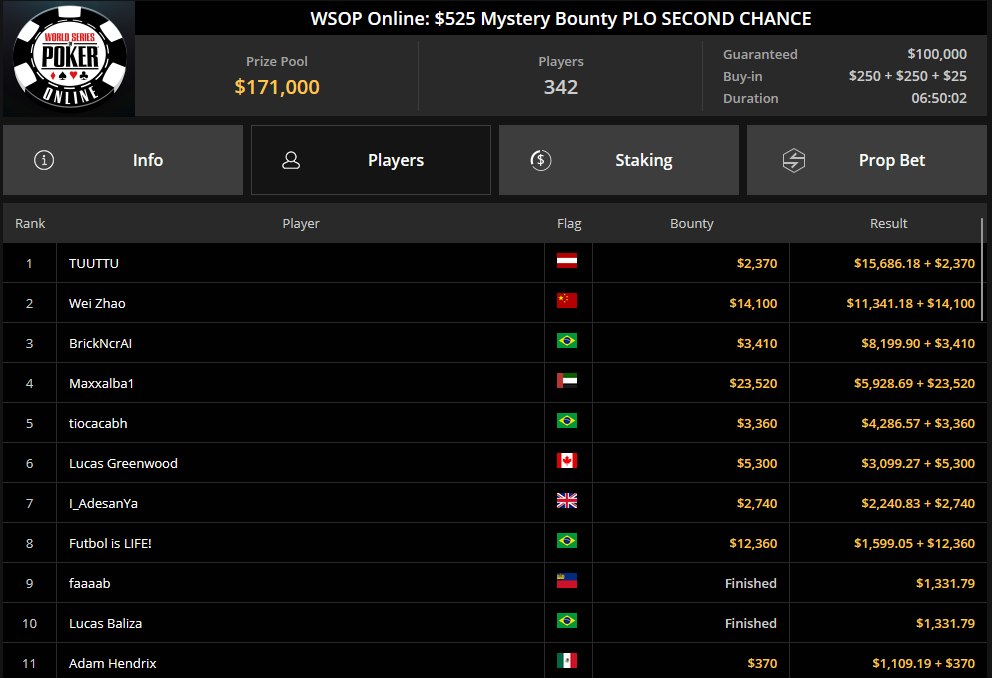Click the China flag beside Wei Zhao
This screenshot has height=678, width=992.
[x=567, y=300]
